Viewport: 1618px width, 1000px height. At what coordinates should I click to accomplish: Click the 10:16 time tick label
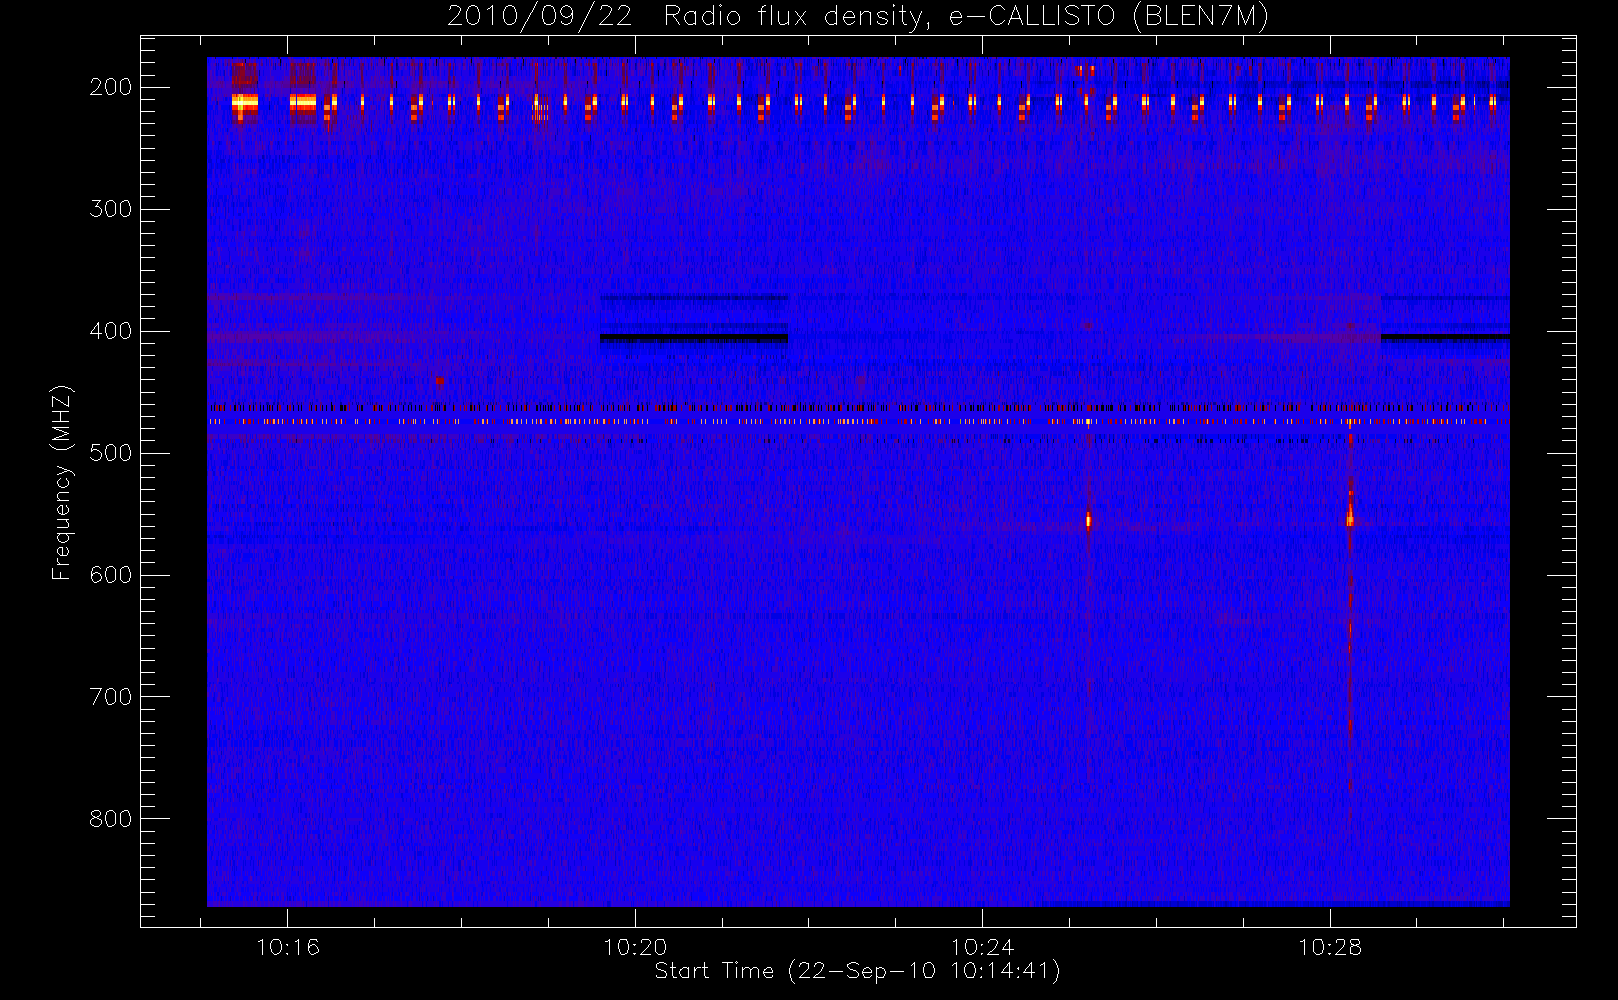click(x=288, y=947)
